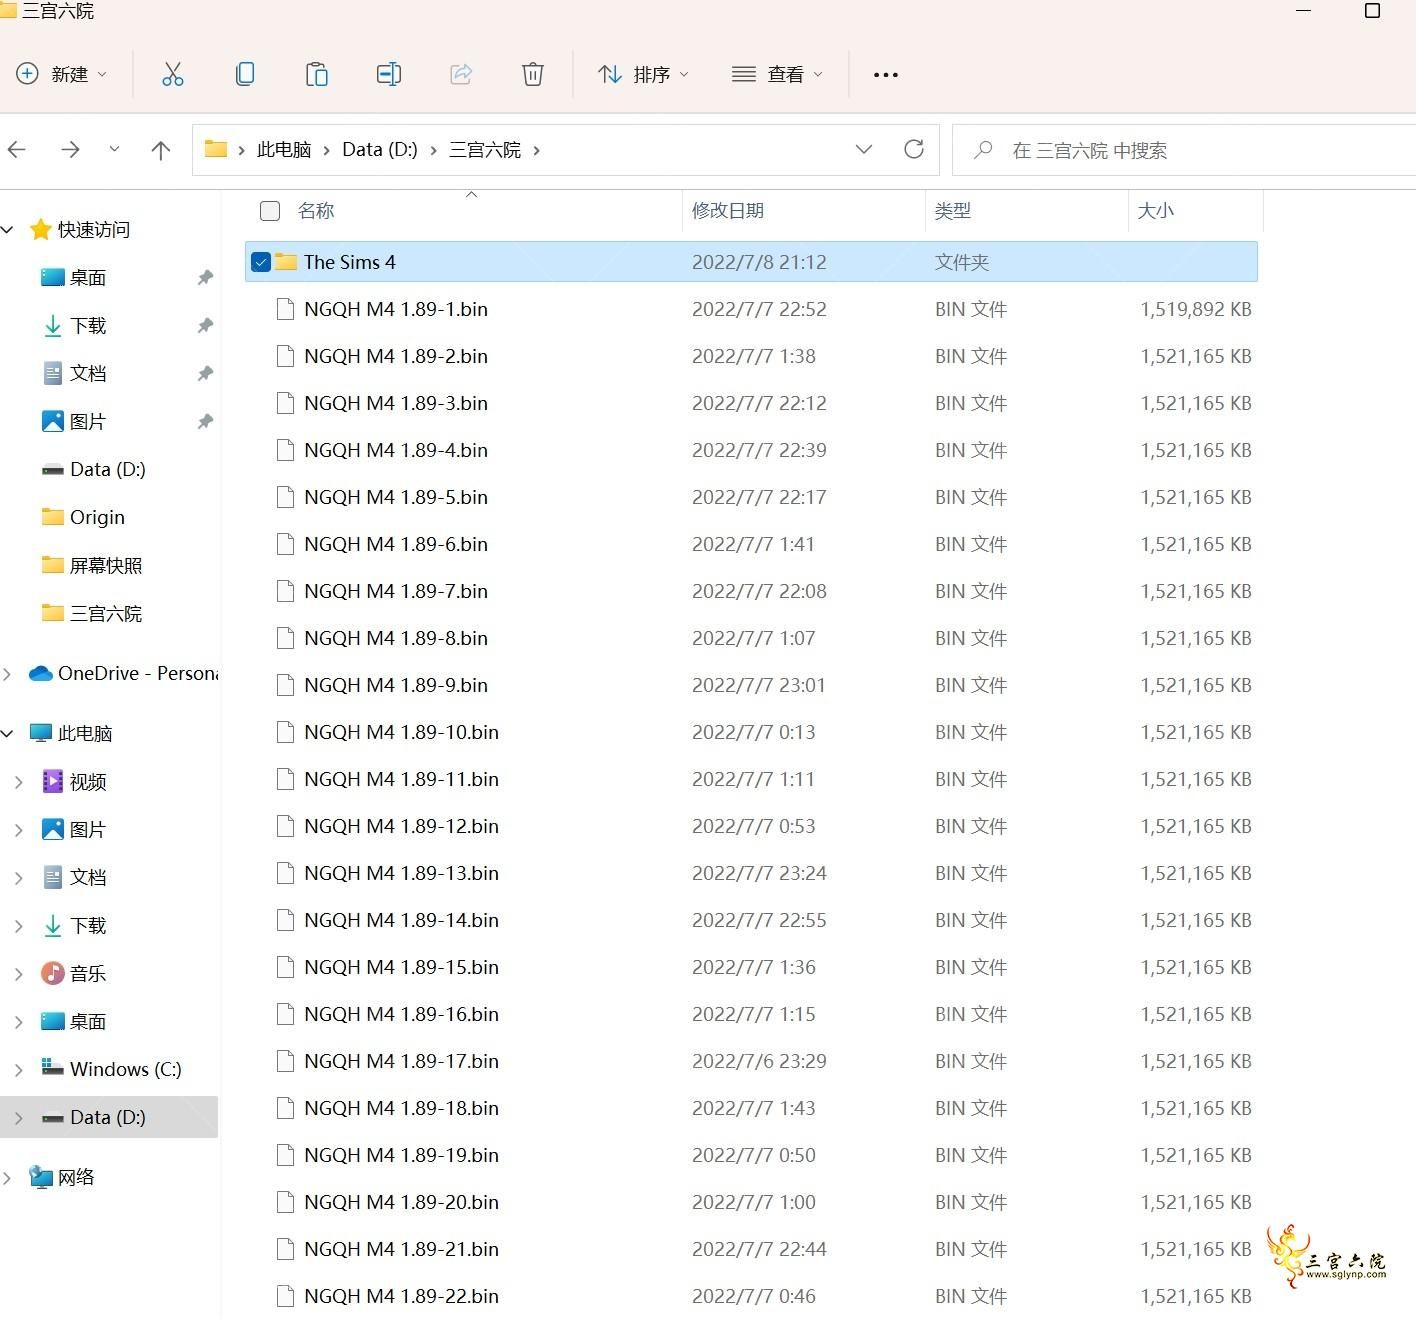Click the 1,519,892 KB size cell
The image size is (1416, 1319).
(x=1196, y=309)
